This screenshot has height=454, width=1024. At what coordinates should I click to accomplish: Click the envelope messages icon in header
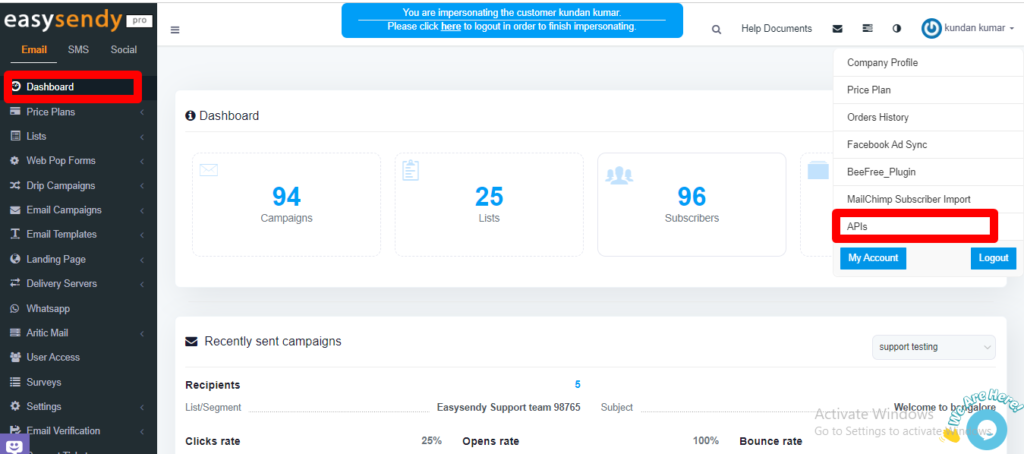[837, 29]
